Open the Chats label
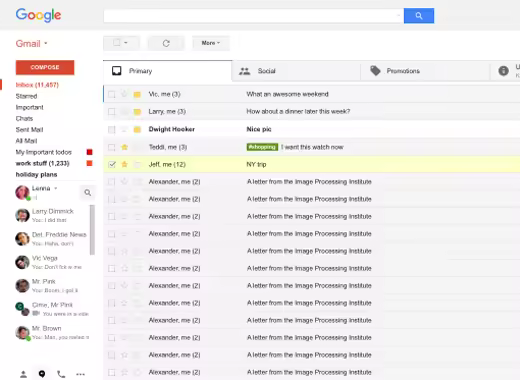 24,118
